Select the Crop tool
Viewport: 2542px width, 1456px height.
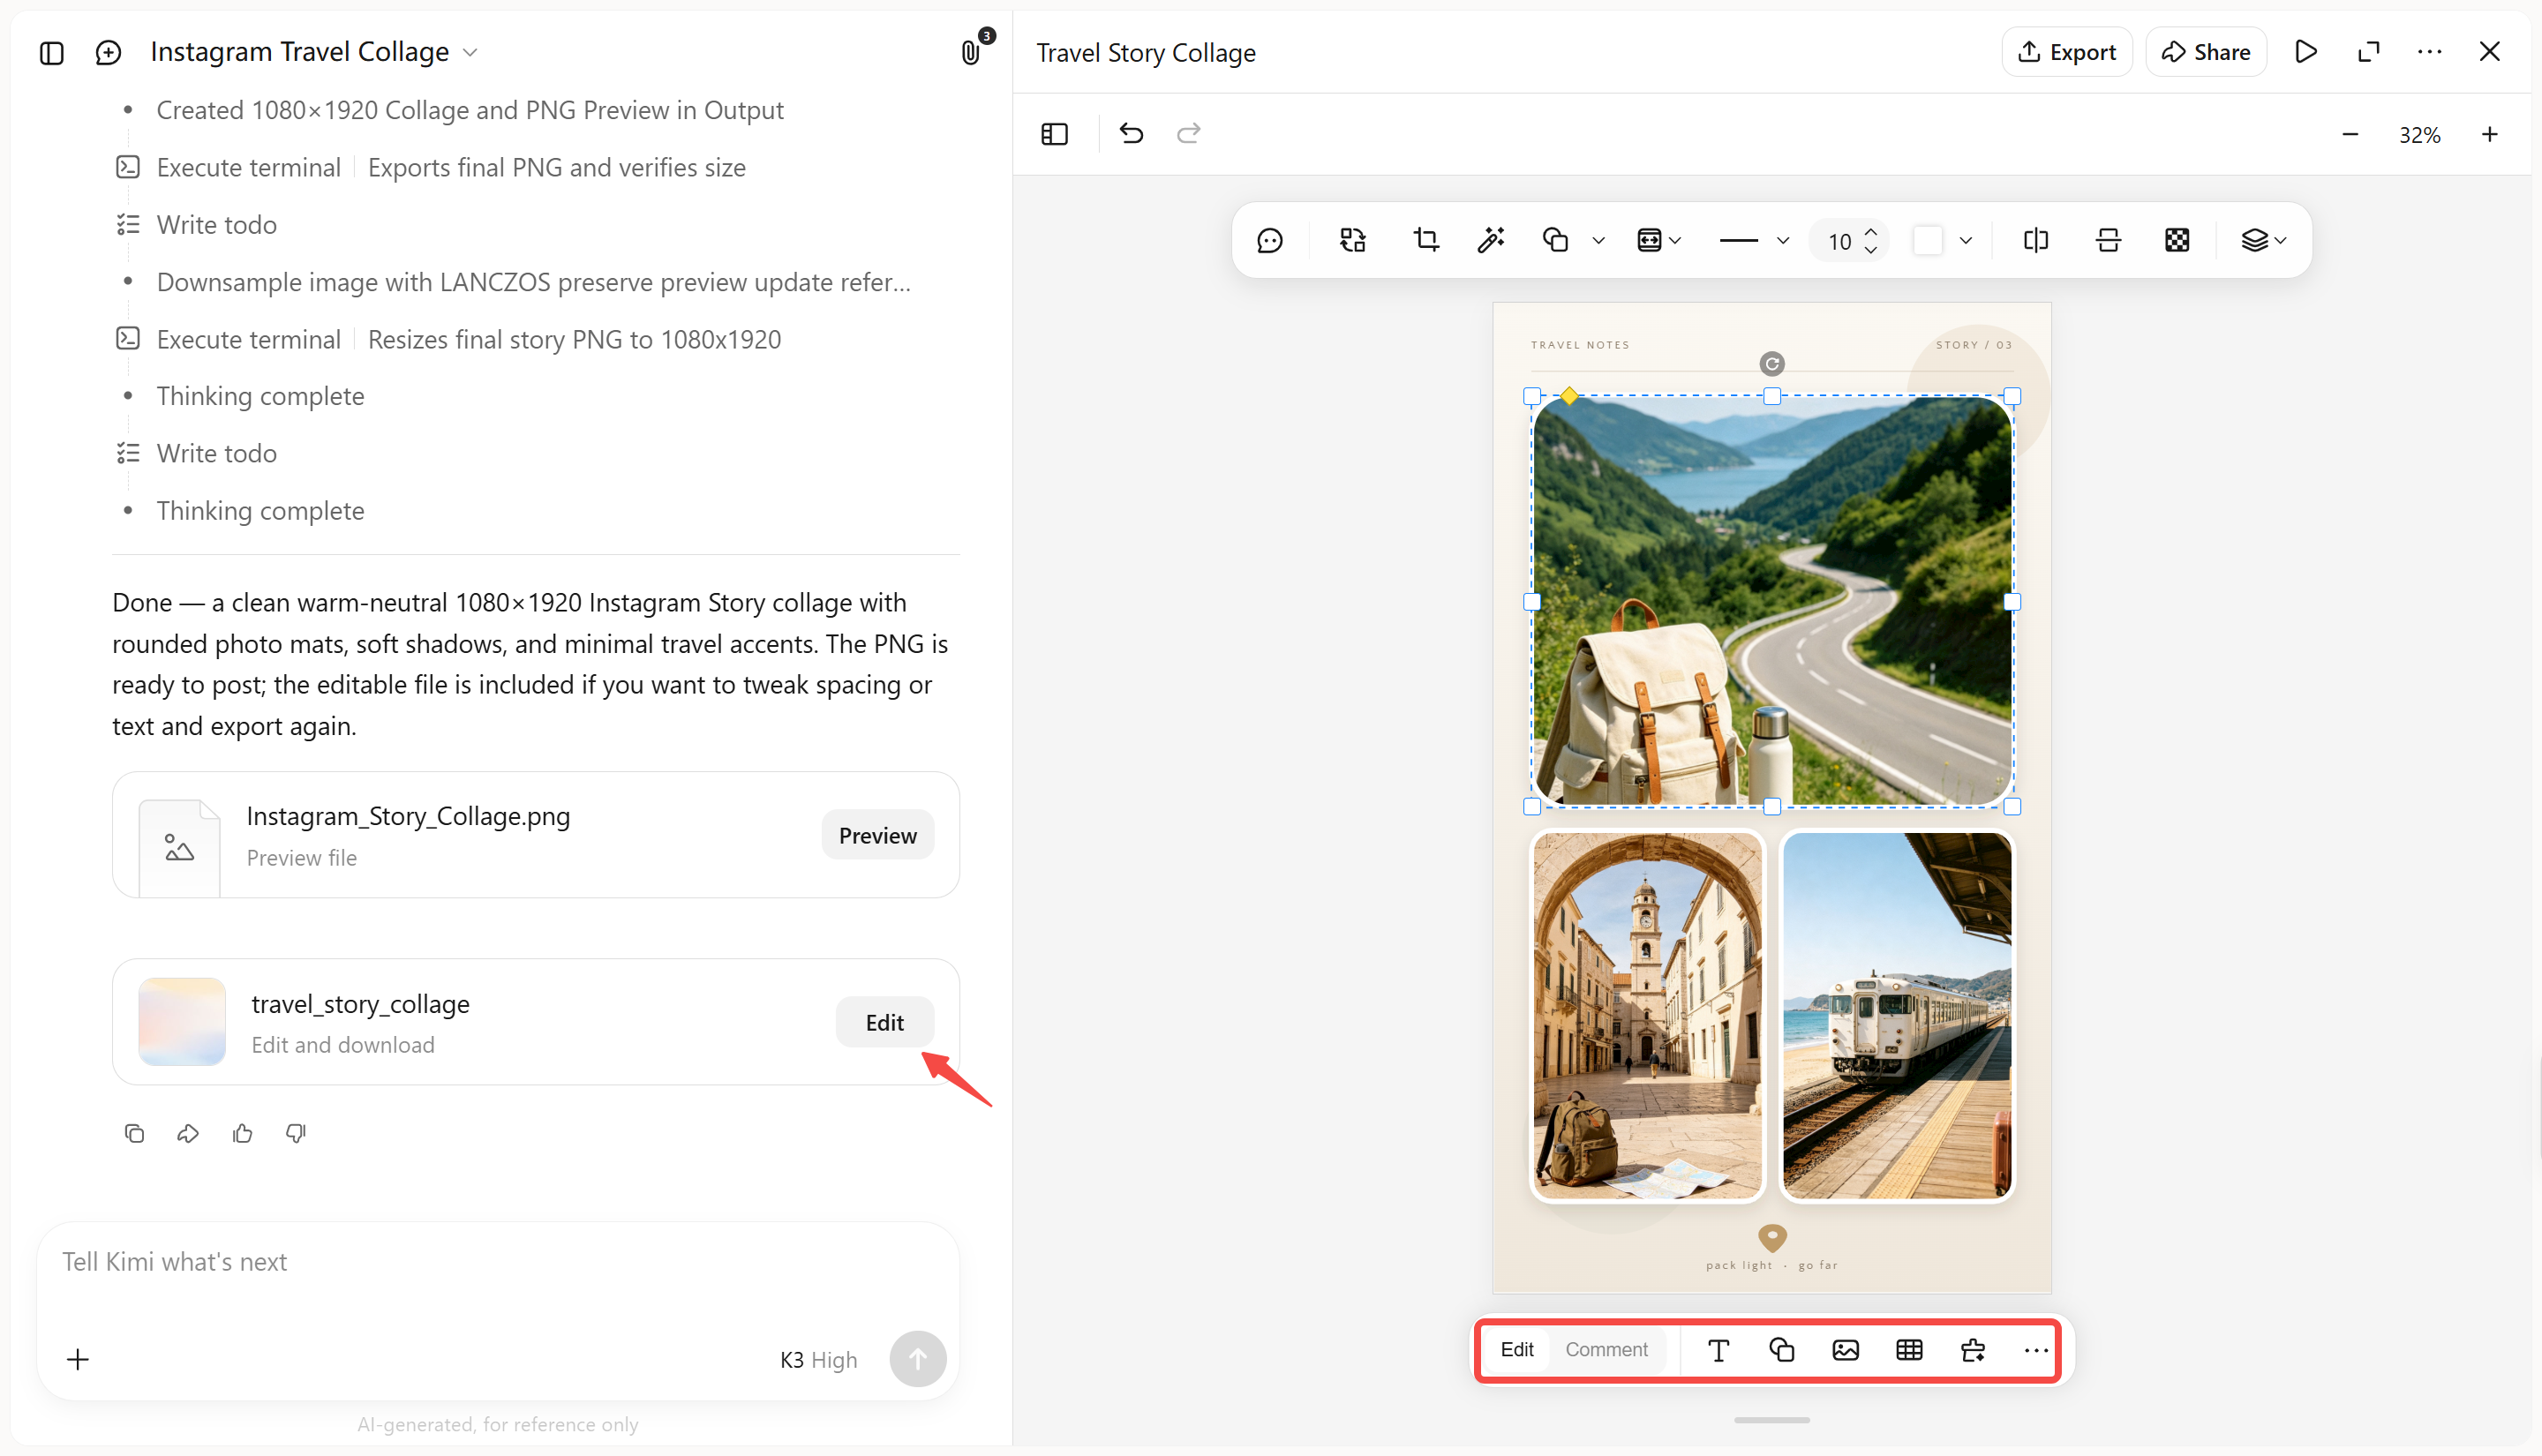pyautogui.click(x=1426, y=240)
